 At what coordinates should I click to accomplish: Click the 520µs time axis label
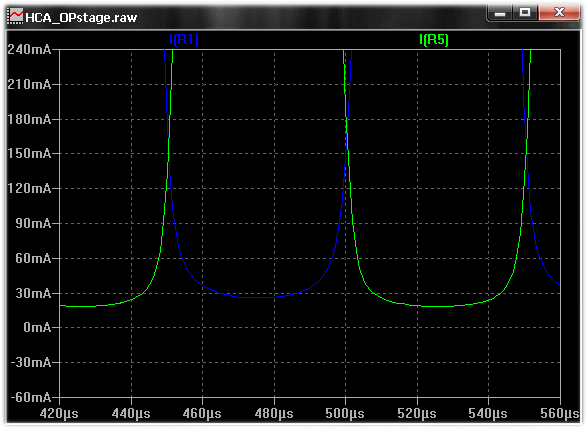pos(417,414)
